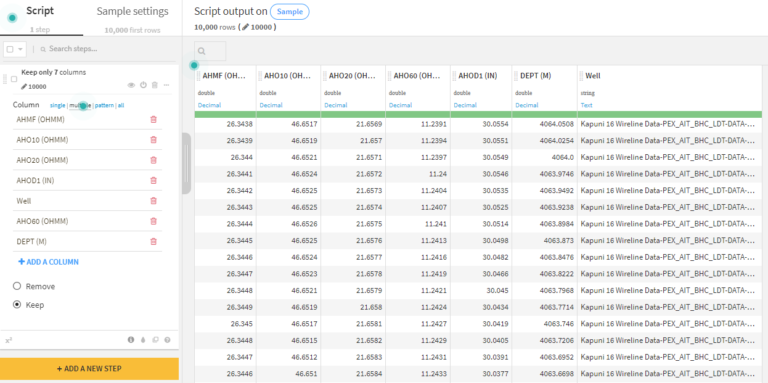The width and height of the screenshot is (768, 383).
Task: Click the search magnifier above the table
Action: 202,51
